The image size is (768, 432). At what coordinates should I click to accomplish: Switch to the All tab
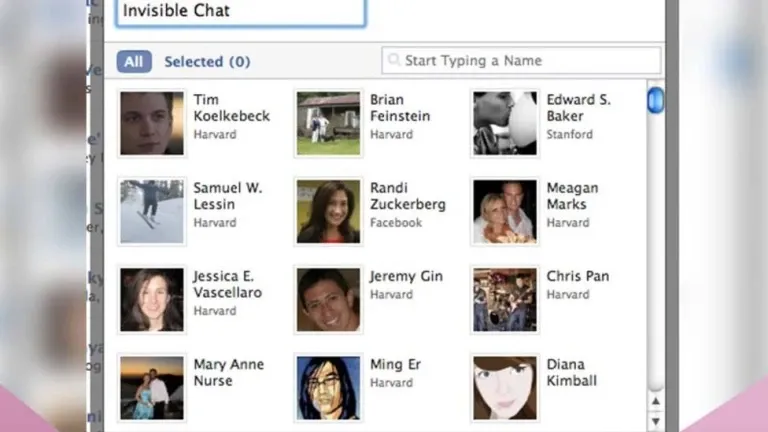click(x=134, y=62)
